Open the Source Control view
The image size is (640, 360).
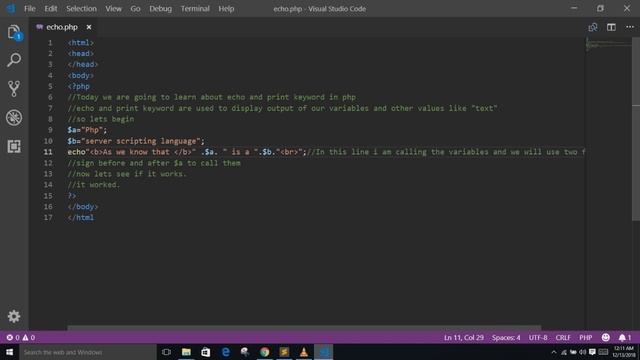pos(14,89)
